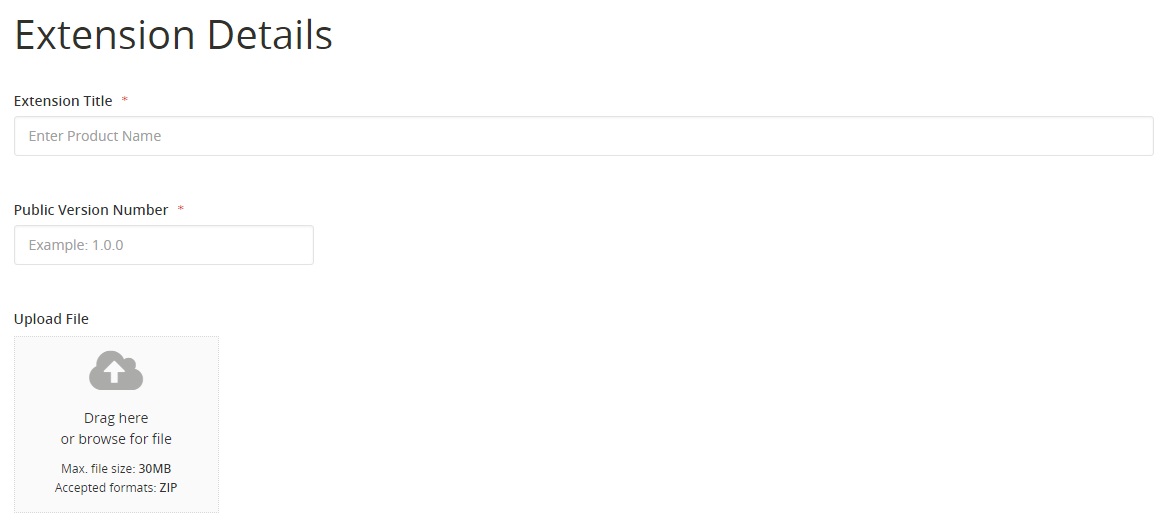This screenshot has width=1163, height=525.
Task: Click the 'Enter Product Name' placeholder text
Action: coord(95,136)
